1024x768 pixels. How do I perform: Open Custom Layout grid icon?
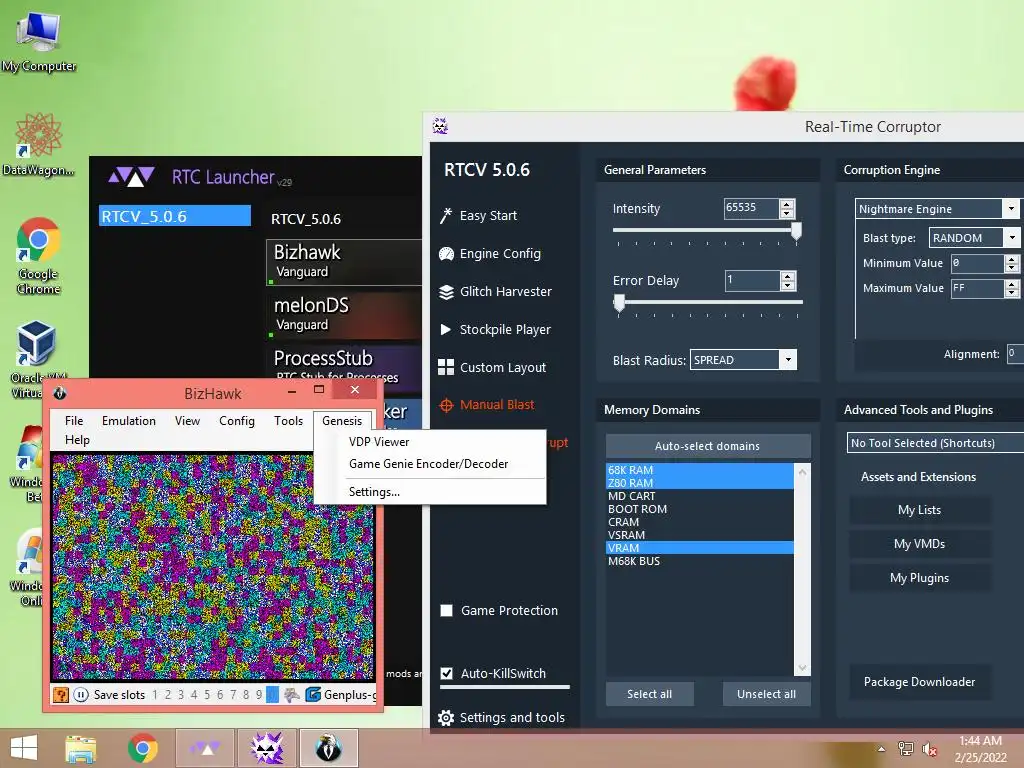[x=446, y=367]
